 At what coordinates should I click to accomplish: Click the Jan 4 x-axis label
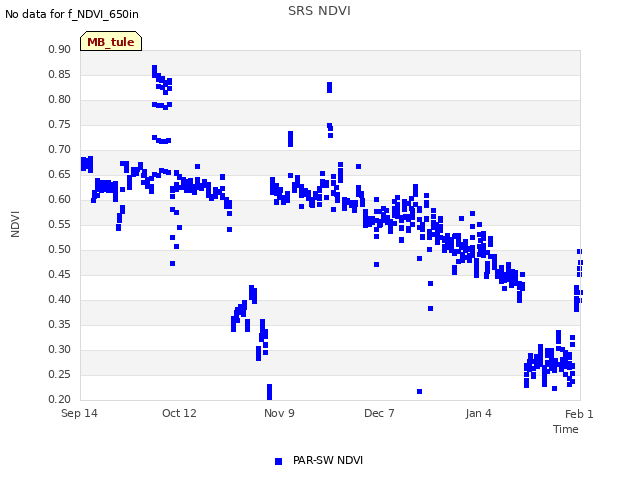tap(478, 413)
